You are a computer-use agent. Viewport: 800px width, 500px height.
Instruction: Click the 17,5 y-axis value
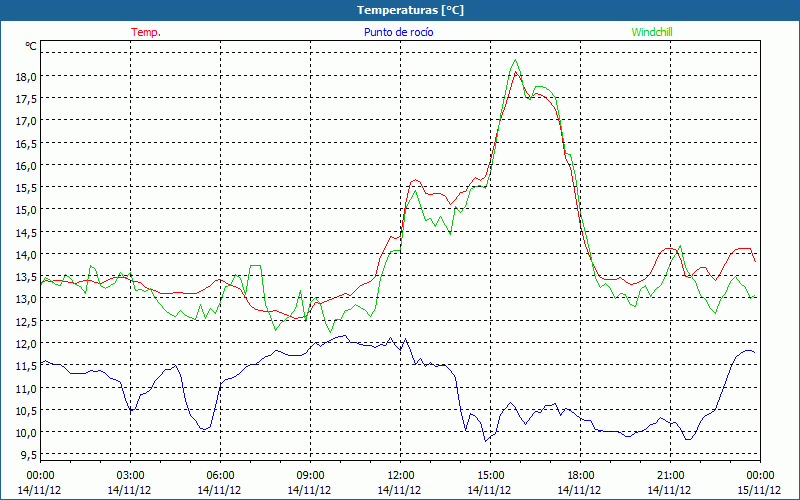28,99
